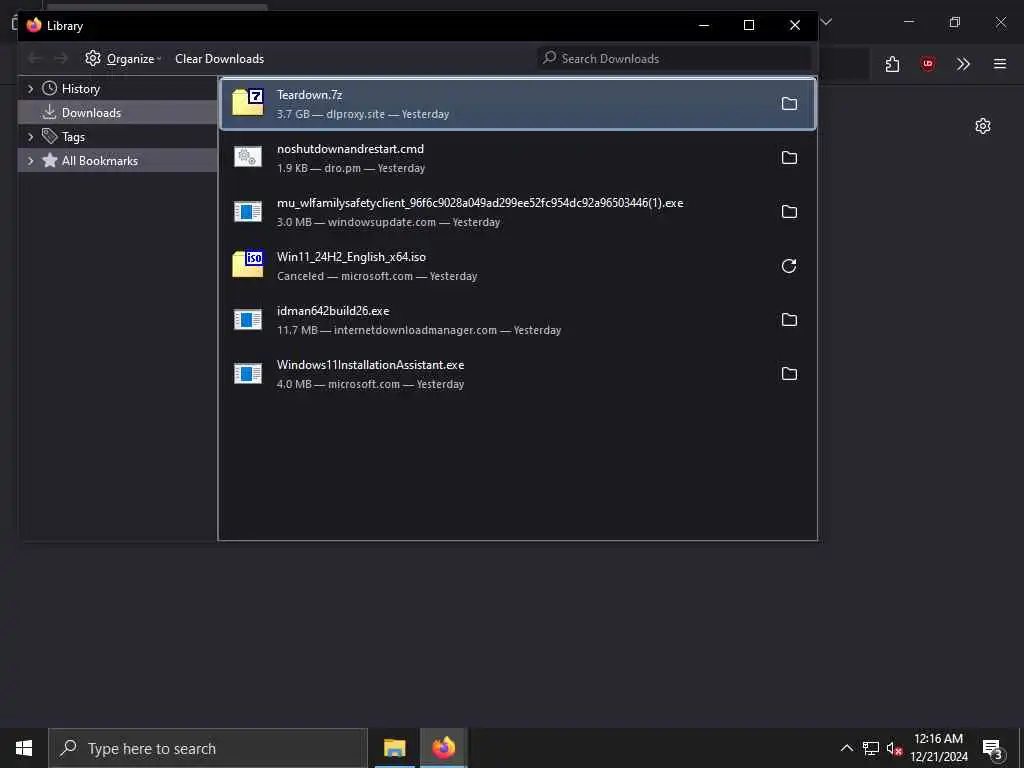The width and height of the screenshot is (1024, 768).
Task: Select the Teardown.7z filename text
Action: (x=310, y=95)
